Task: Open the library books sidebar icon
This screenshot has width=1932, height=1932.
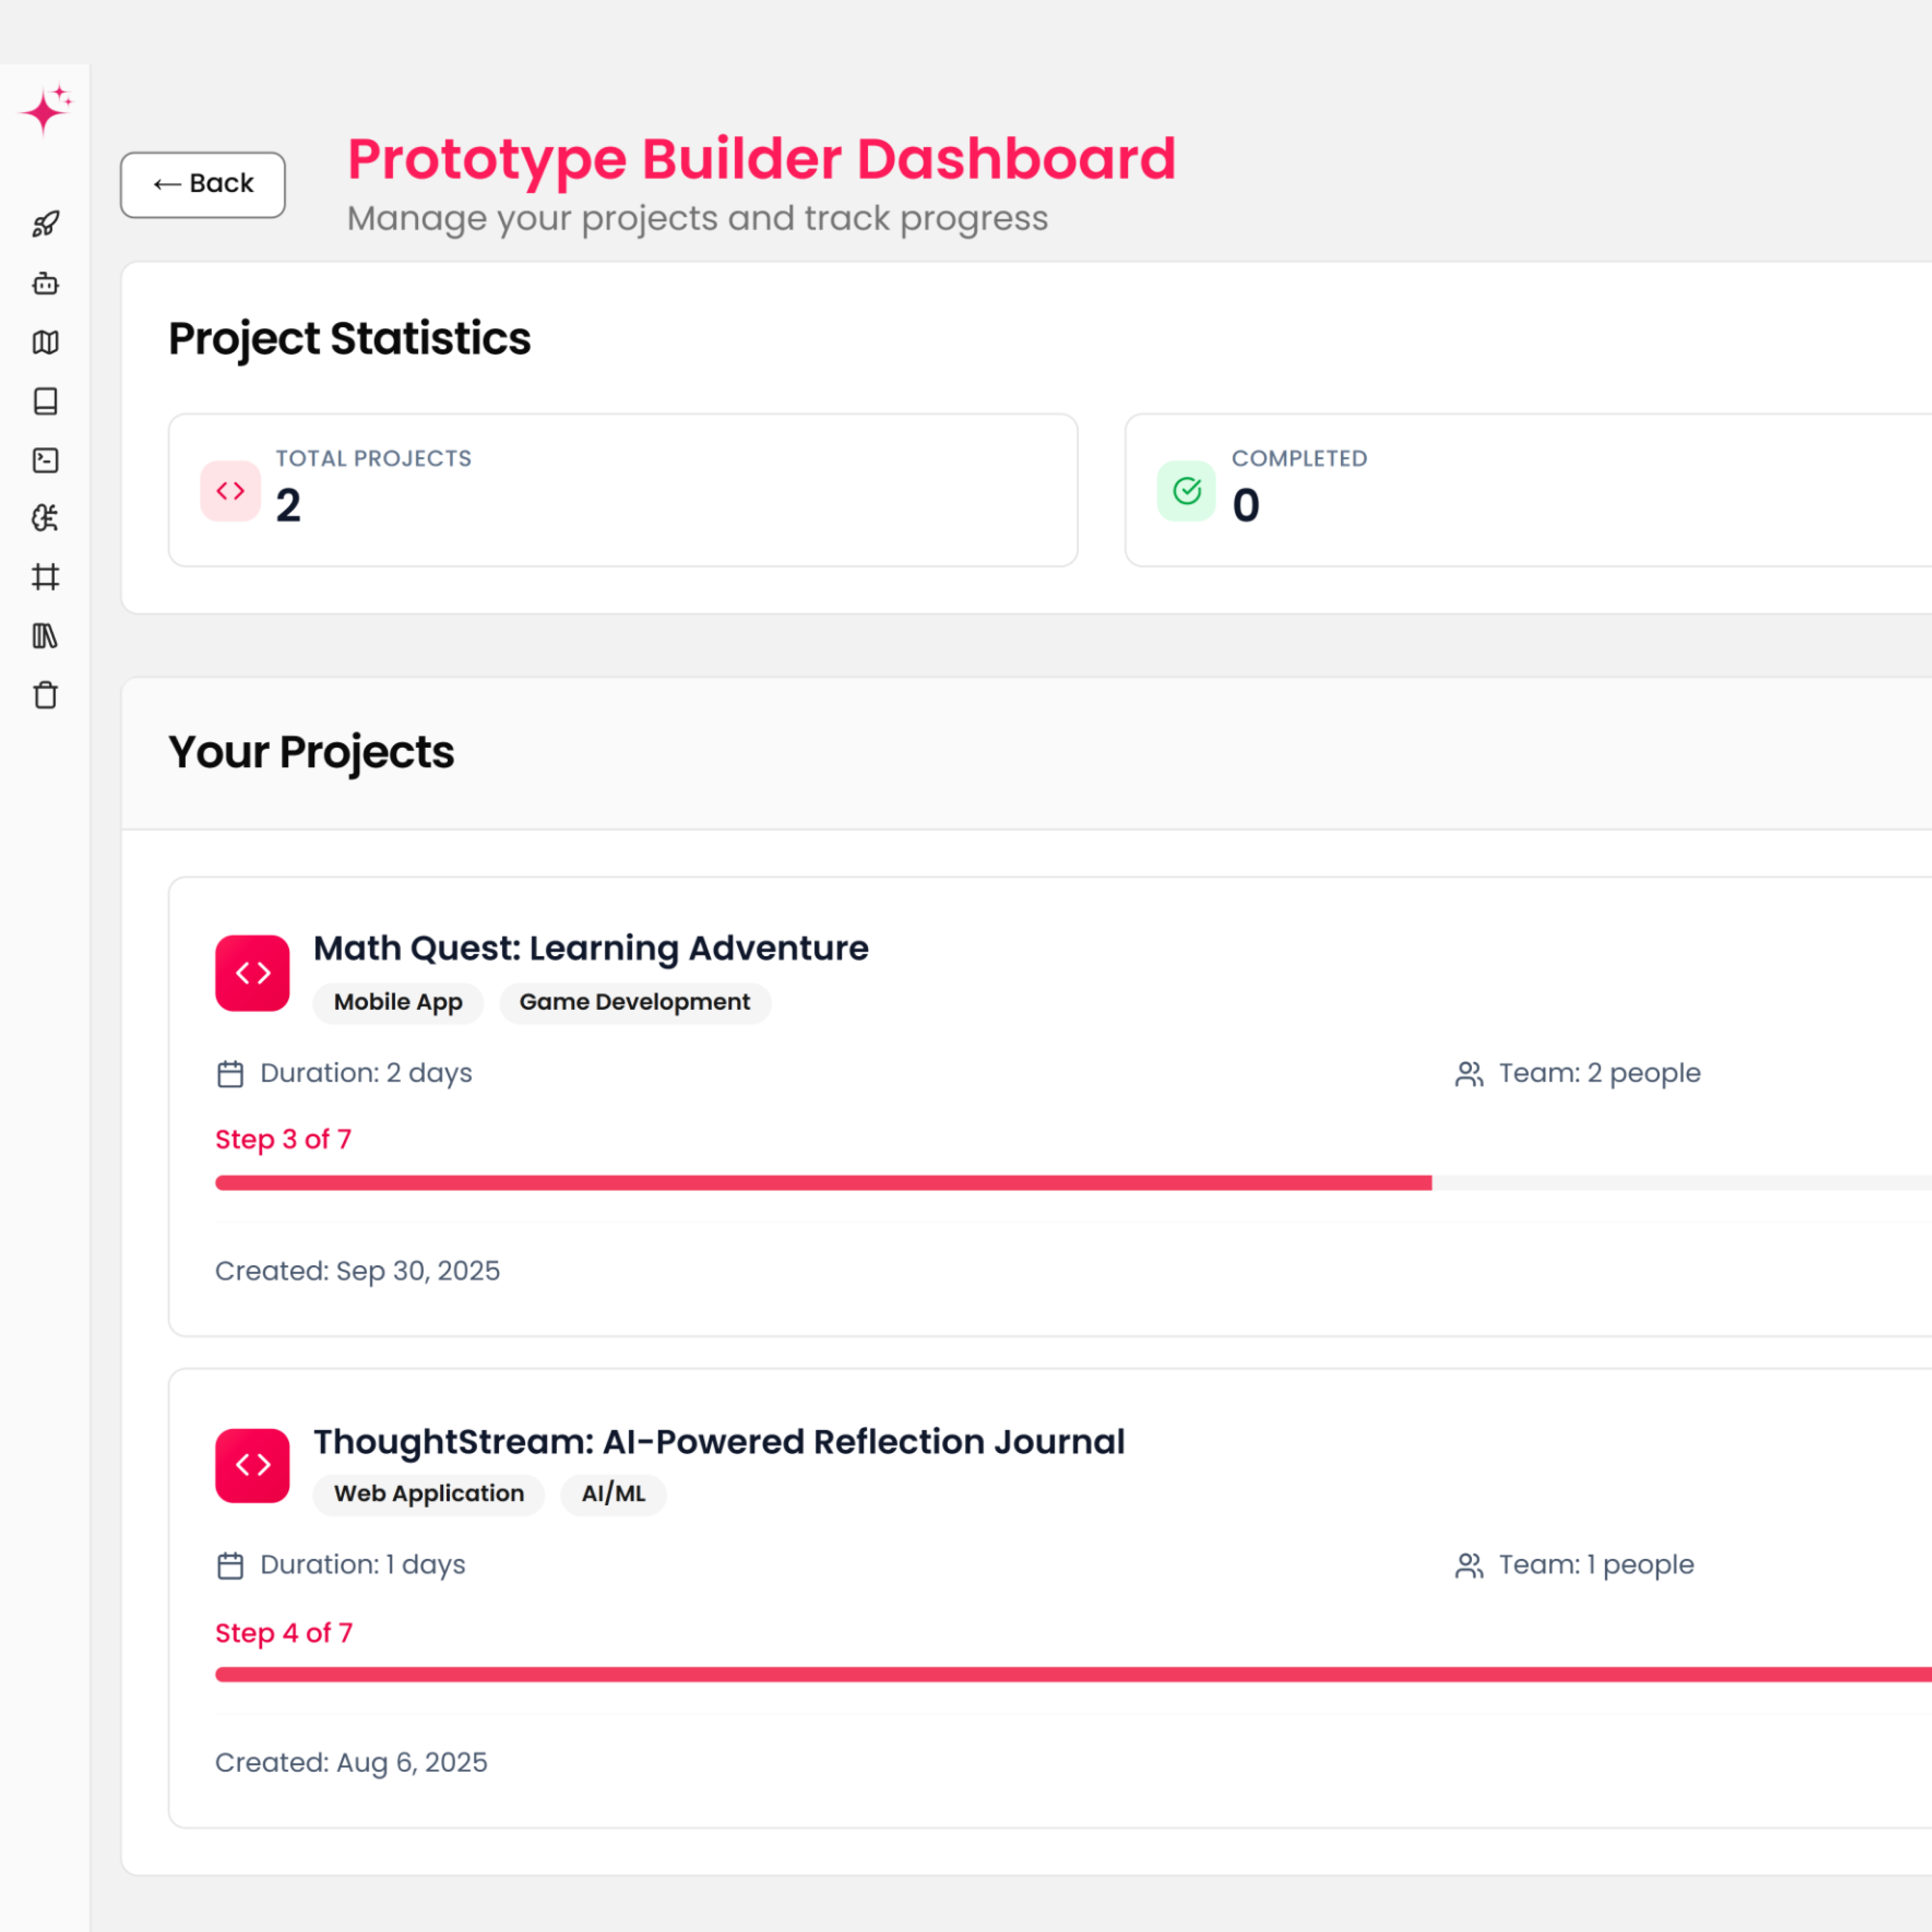Action: point(45,636)
